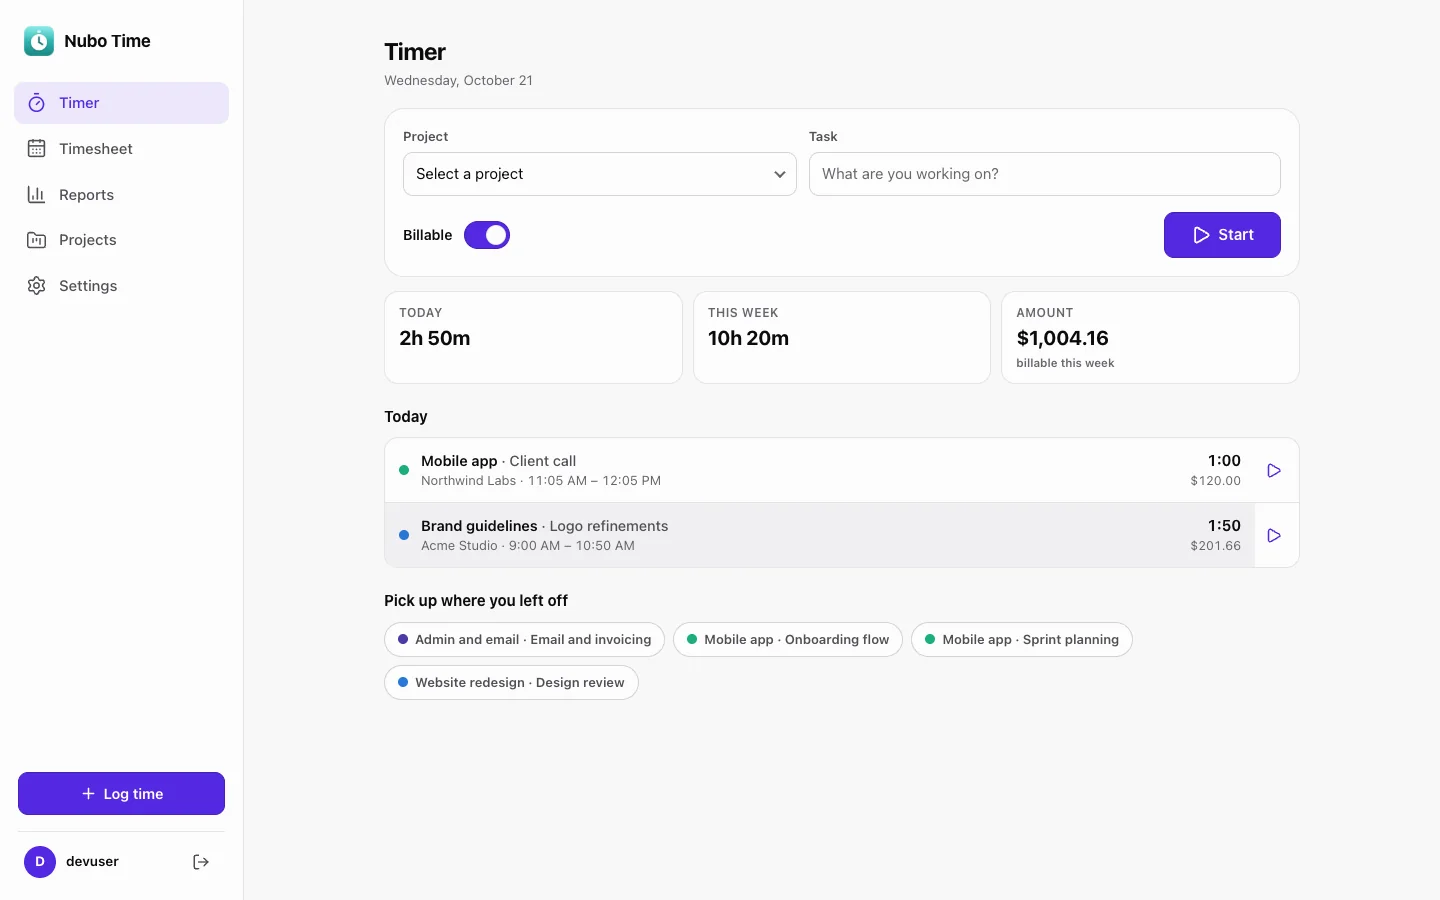Open Reports bar chart icon
Screen dimensions: 1440x900
[37, 195]
